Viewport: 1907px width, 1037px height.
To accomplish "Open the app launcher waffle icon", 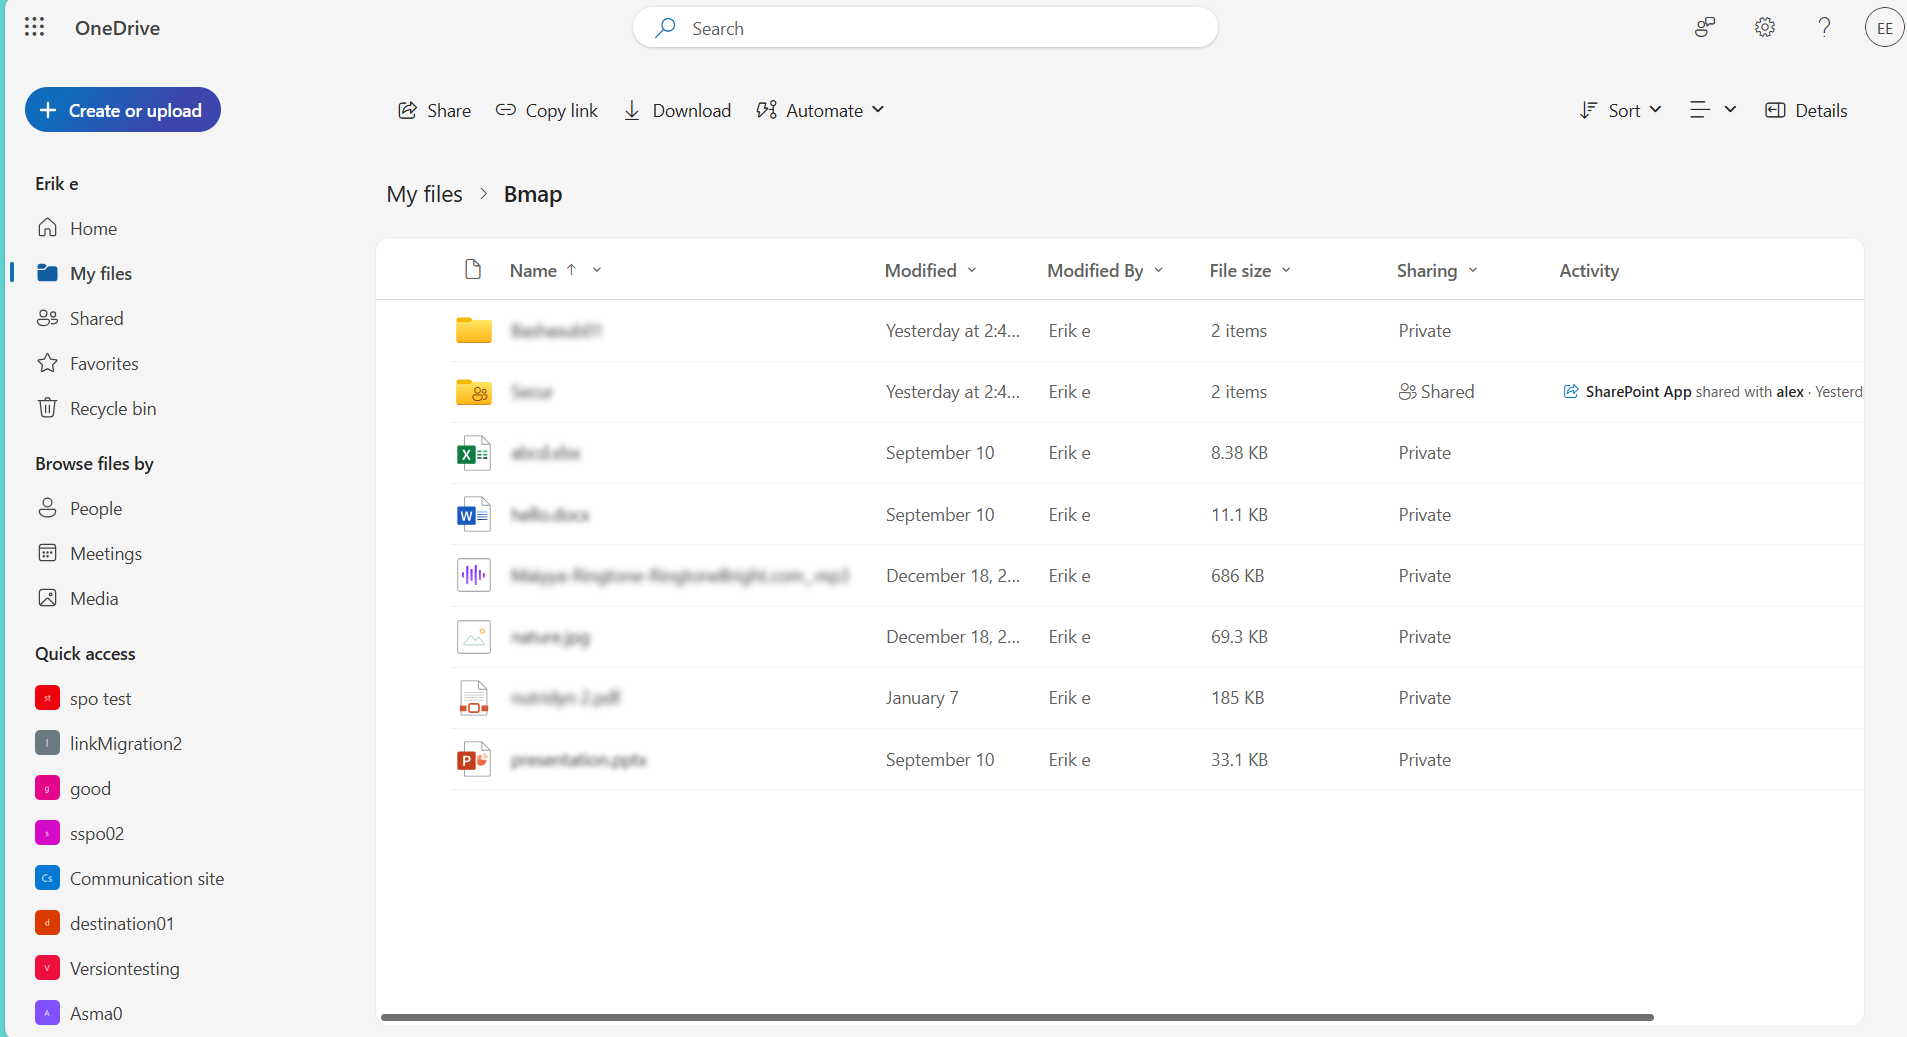I will [x=34, y=27].
